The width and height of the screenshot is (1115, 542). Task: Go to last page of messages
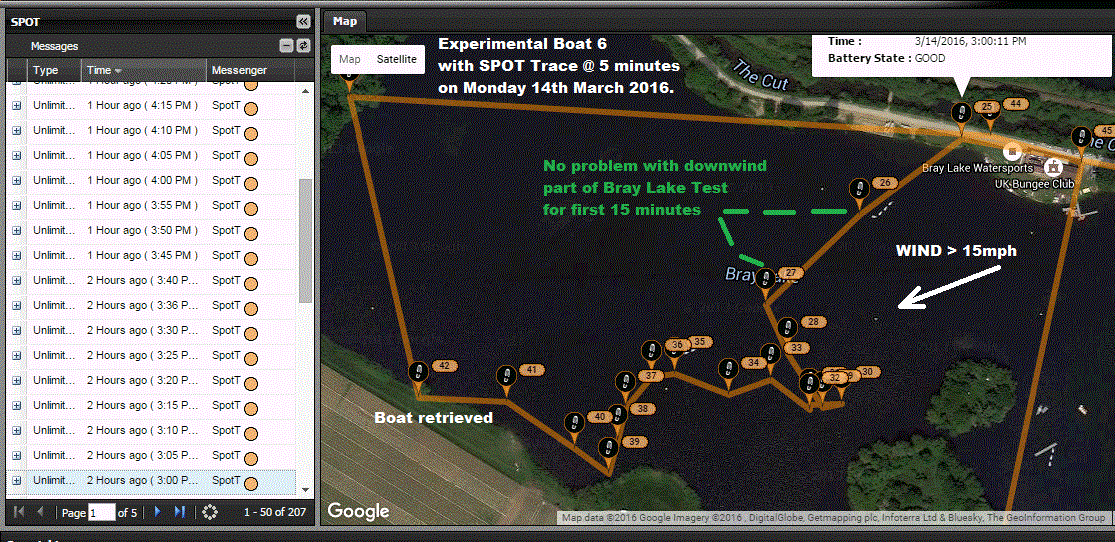point(180,511)
